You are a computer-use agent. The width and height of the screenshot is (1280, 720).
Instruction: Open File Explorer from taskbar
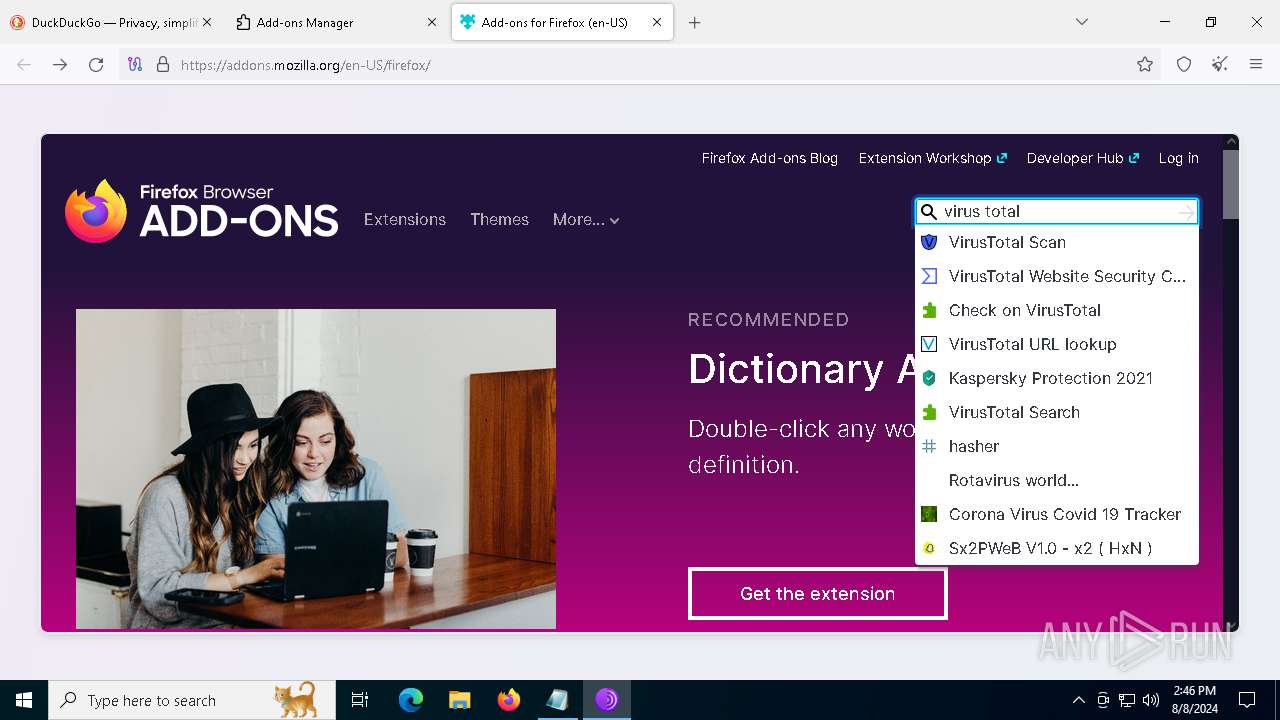[x=460, y=700]
